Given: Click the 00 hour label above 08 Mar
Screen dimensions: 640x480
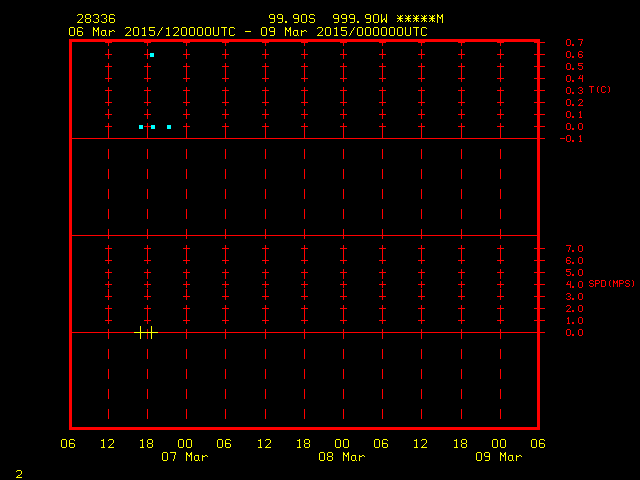Looking at the screenshot, I should [342, 444].
